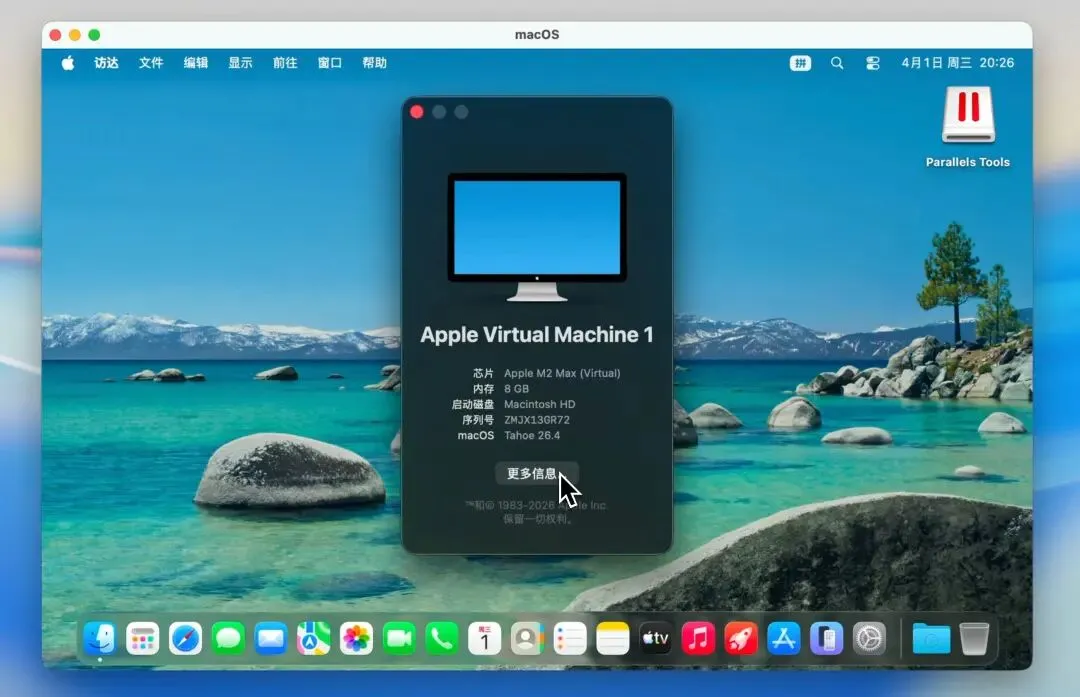Close the About This Mac window
Image resolution: width=1080 pixels, height=697 pixels.
(417, 112)
